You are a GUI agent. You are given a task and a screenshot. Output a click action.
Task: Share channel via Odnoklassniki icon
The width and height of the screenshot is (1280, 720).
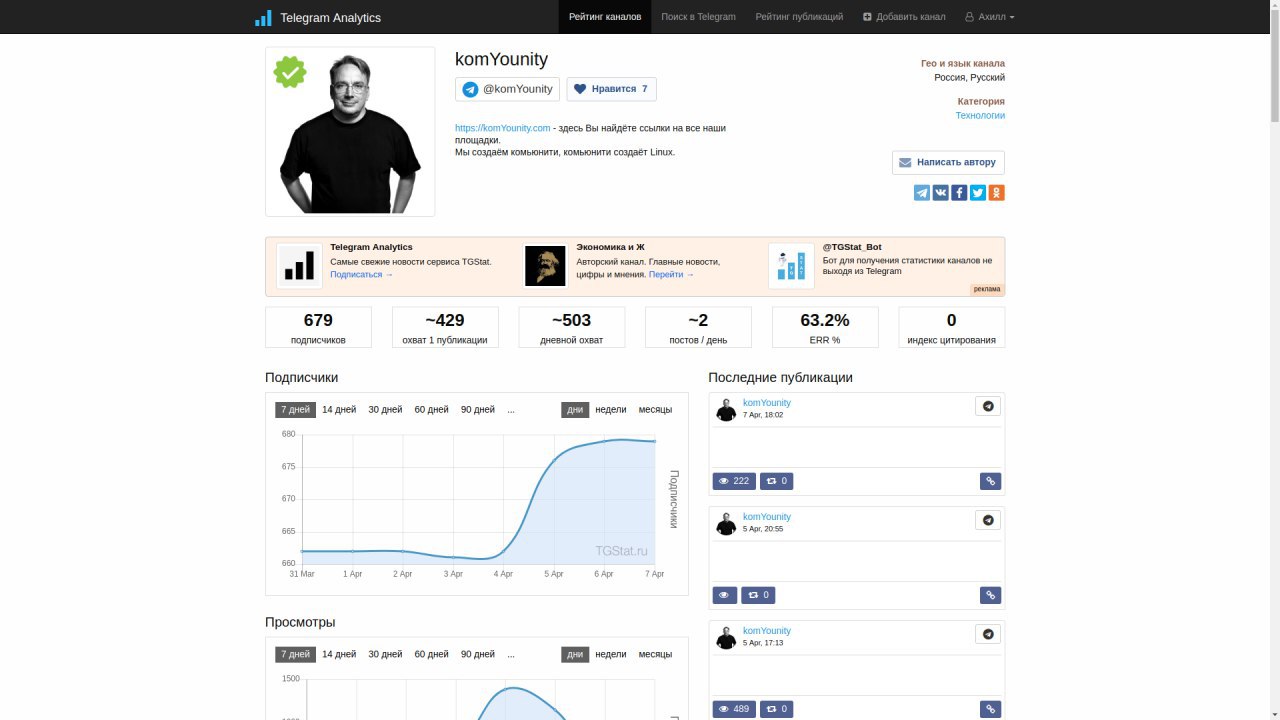click(x=996, y=193)
